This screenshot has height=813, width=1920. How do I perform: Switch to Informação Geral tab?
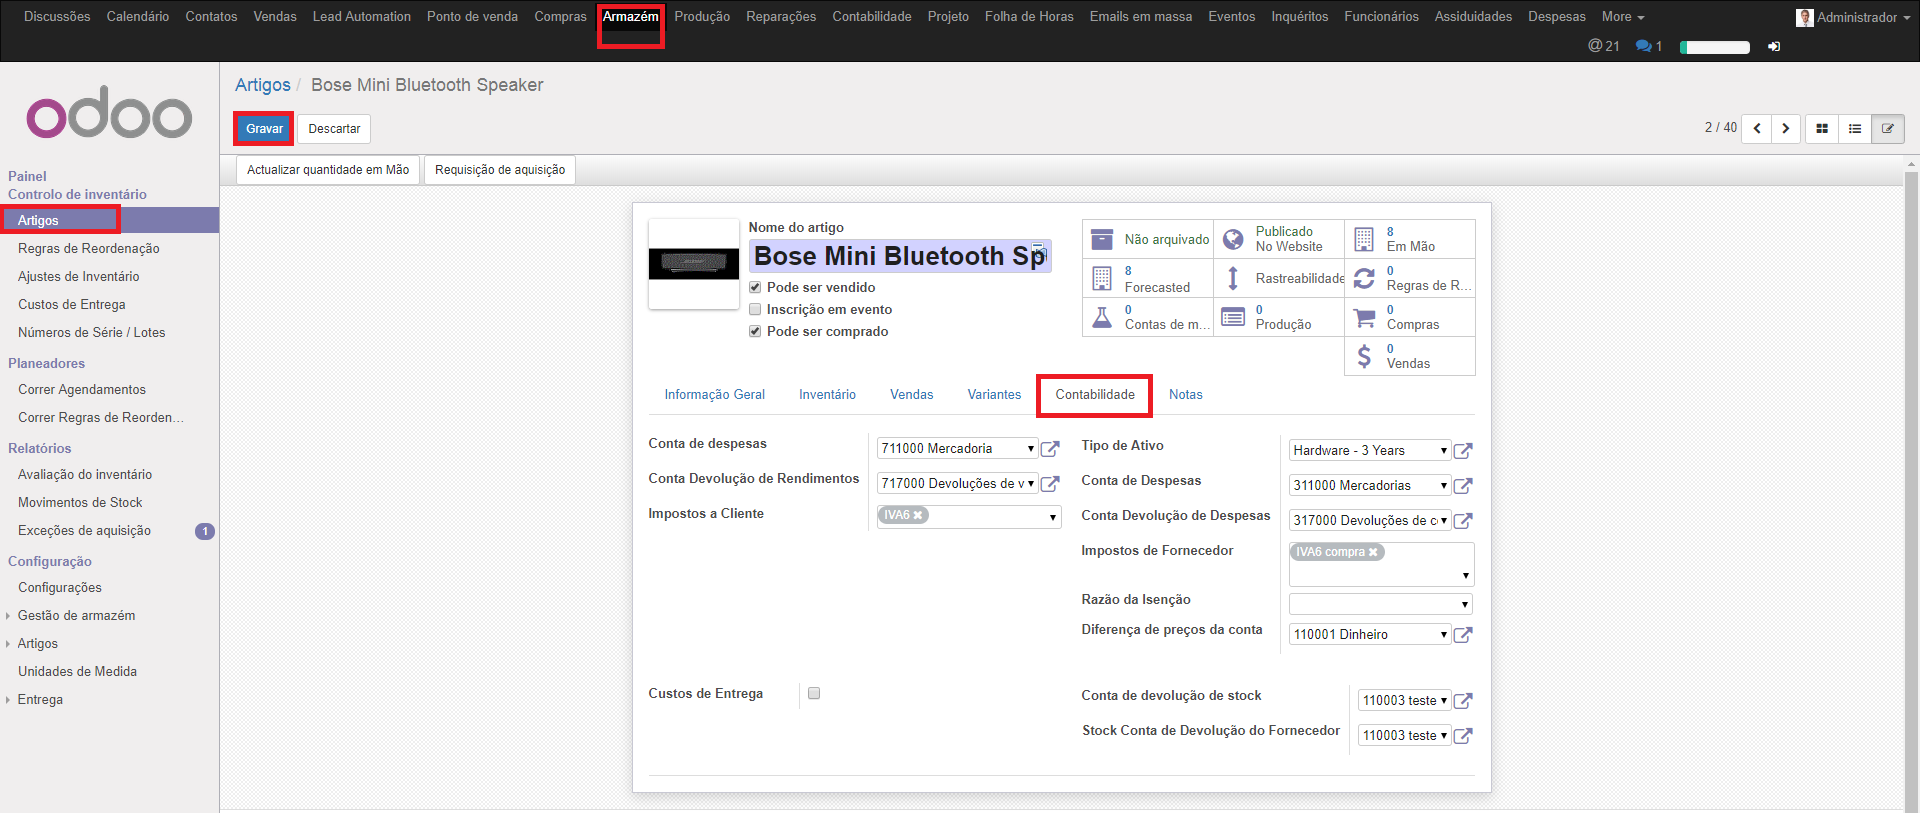click(x=715, y=395)
